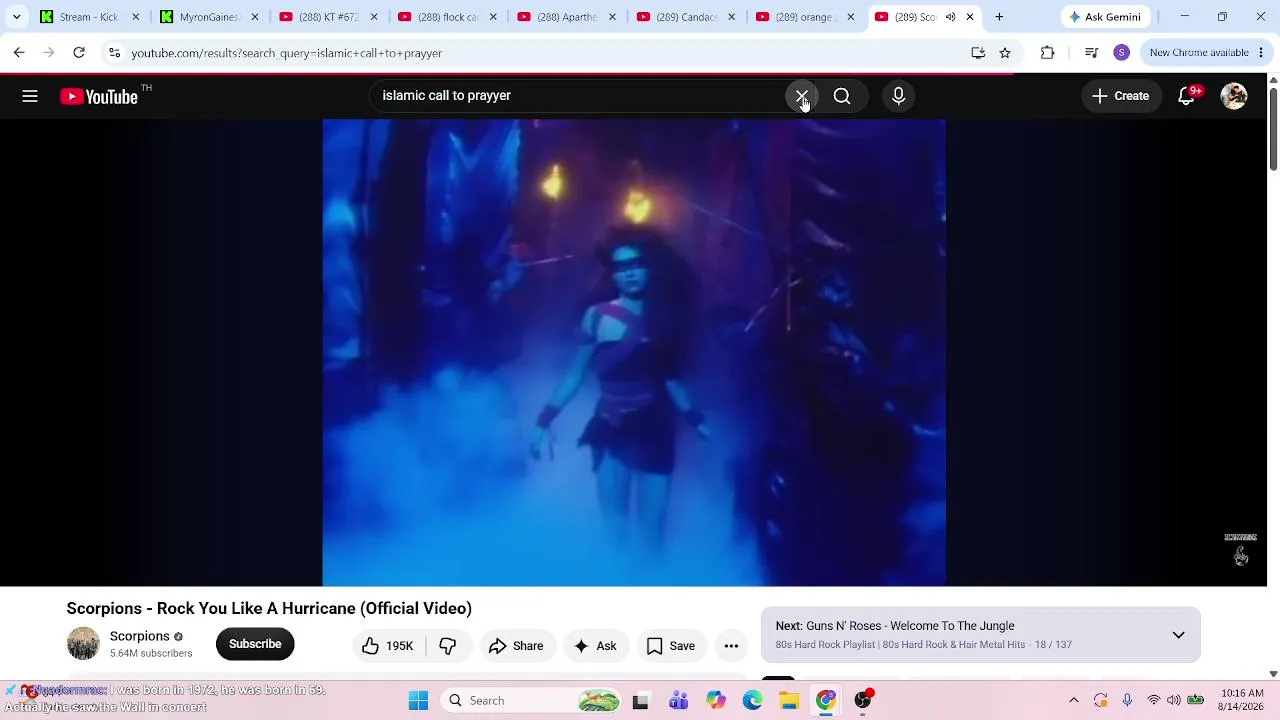Open Microsoft Edge from the taskbar
The height and width of the screenshot is (720, 1280).
(752, 701)
